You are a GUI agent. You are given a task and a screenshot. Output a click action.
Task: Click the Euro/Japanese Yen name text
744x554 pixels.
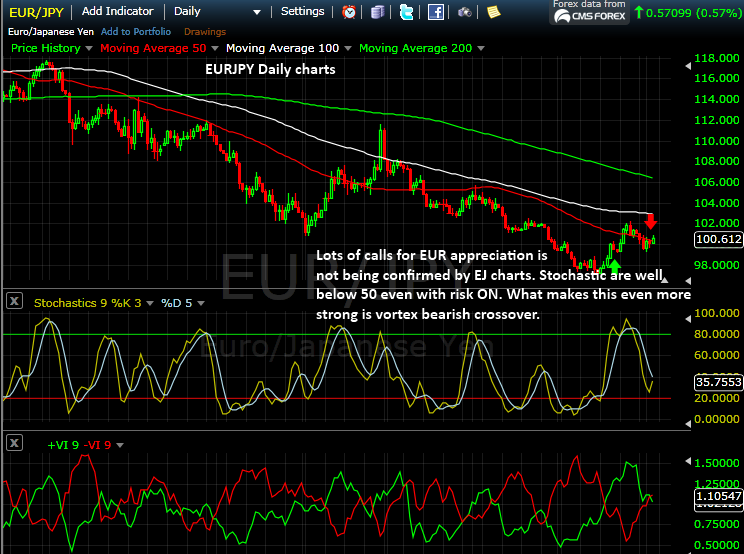[x=51, y=32]
